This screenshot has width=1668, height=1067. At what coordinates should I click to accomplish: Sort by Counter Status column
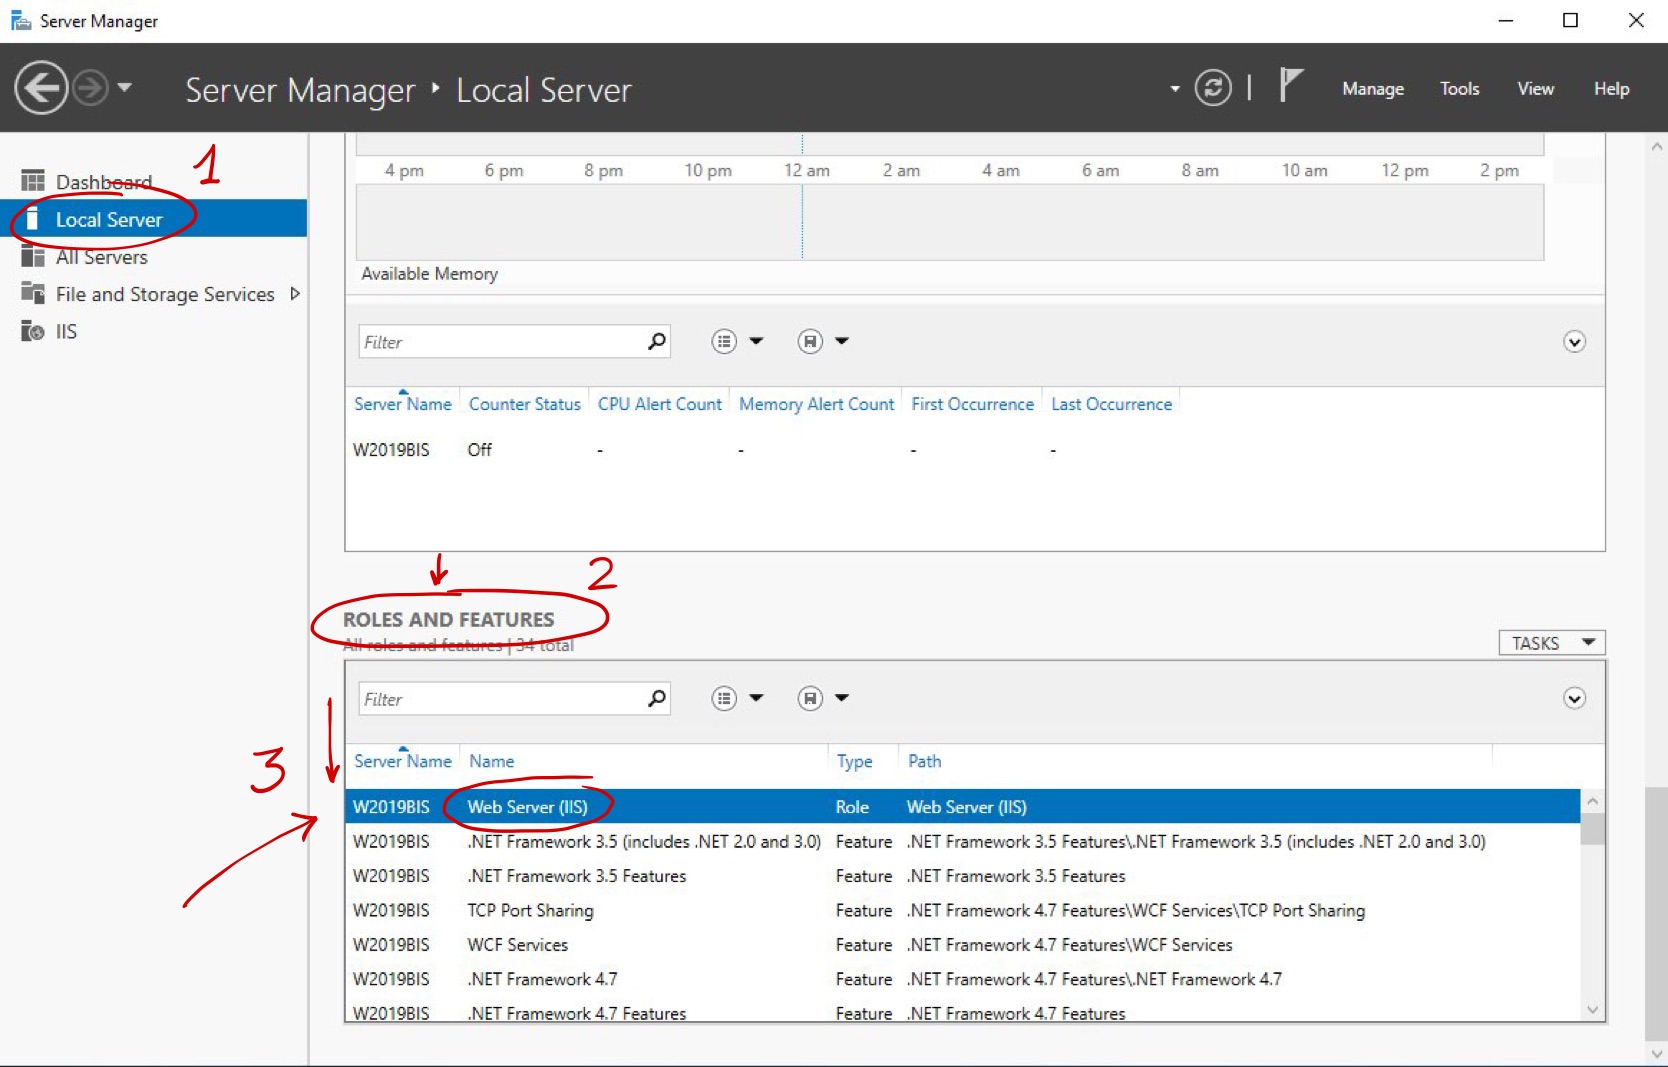pyautogui.click(x=525, y=404)
